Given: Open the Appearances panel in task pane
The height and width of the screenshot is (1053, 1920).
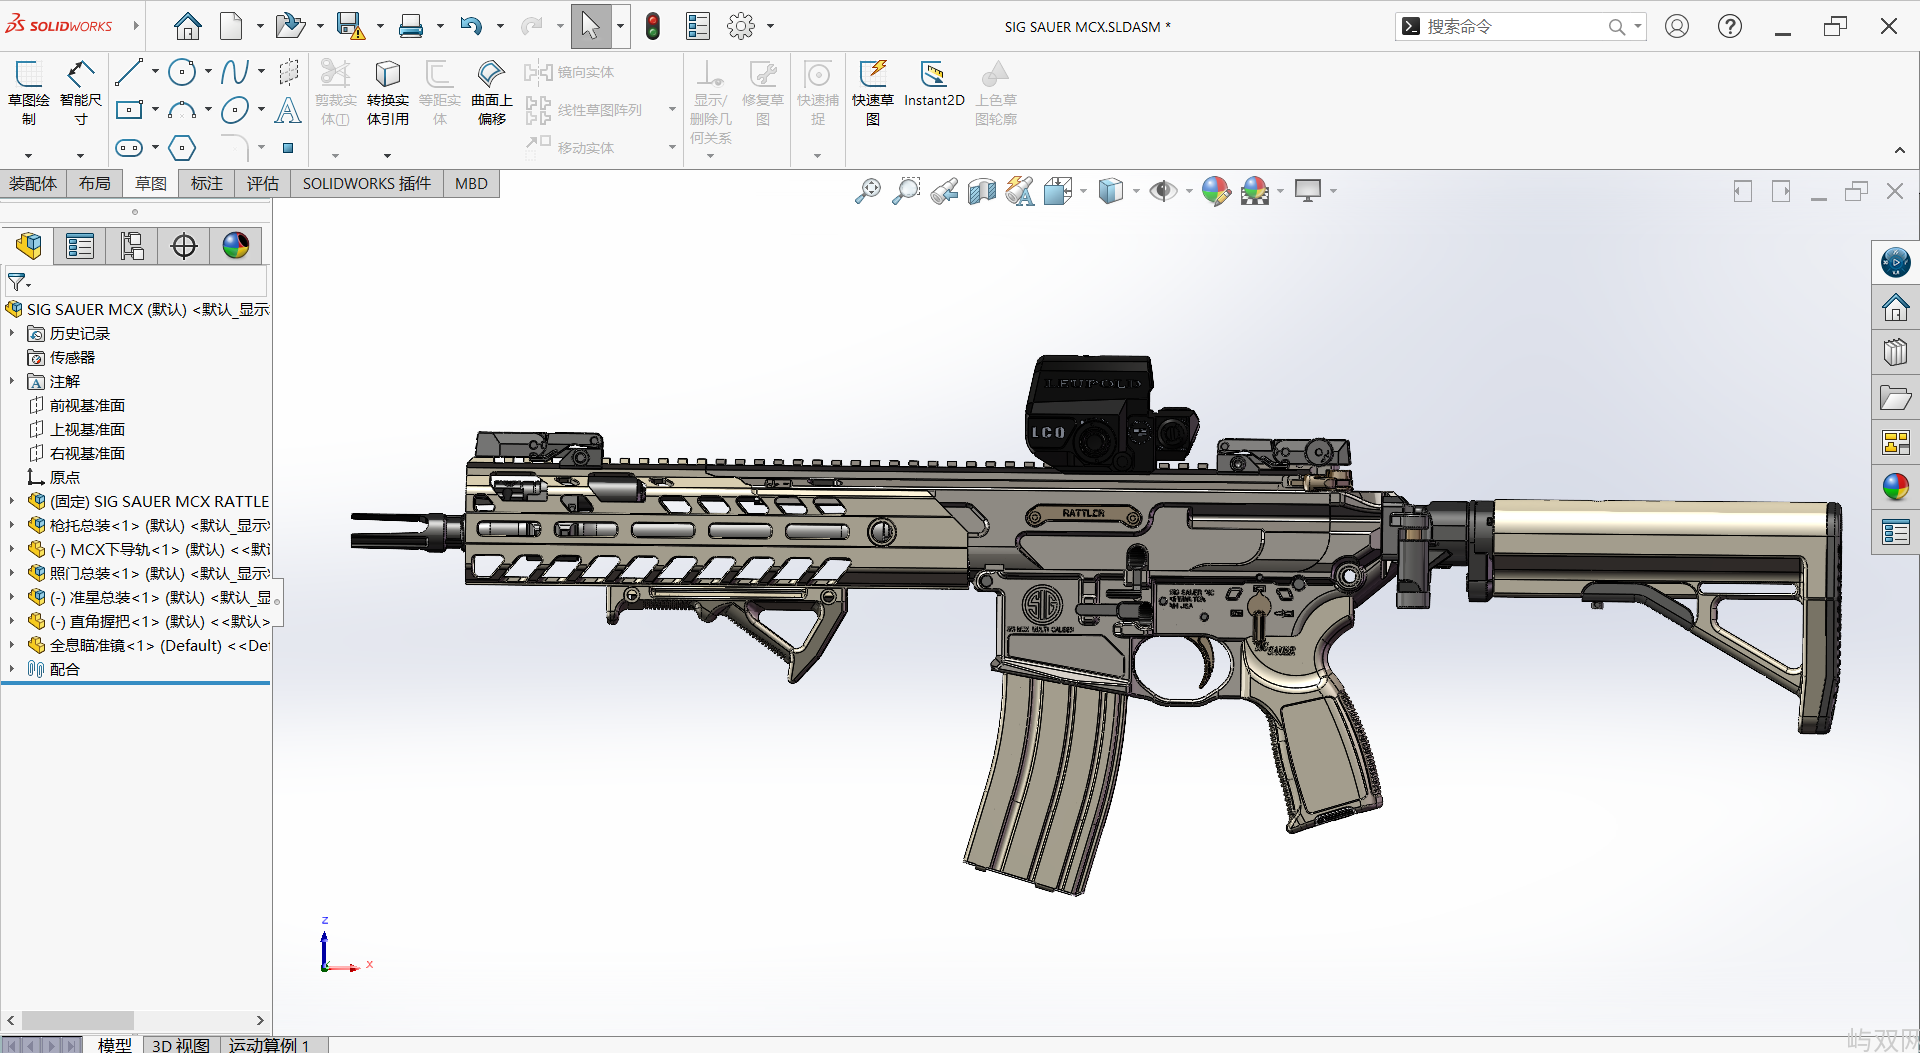Looking at the screenshot, I should tap(1895, 487).
